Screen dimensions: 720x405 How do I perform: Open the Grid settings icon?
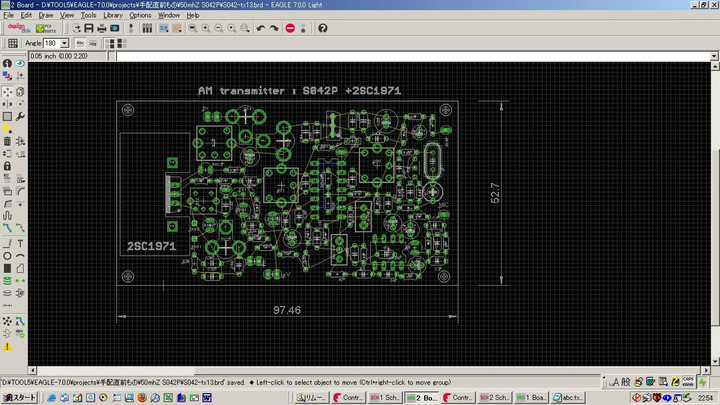[12, 44]
